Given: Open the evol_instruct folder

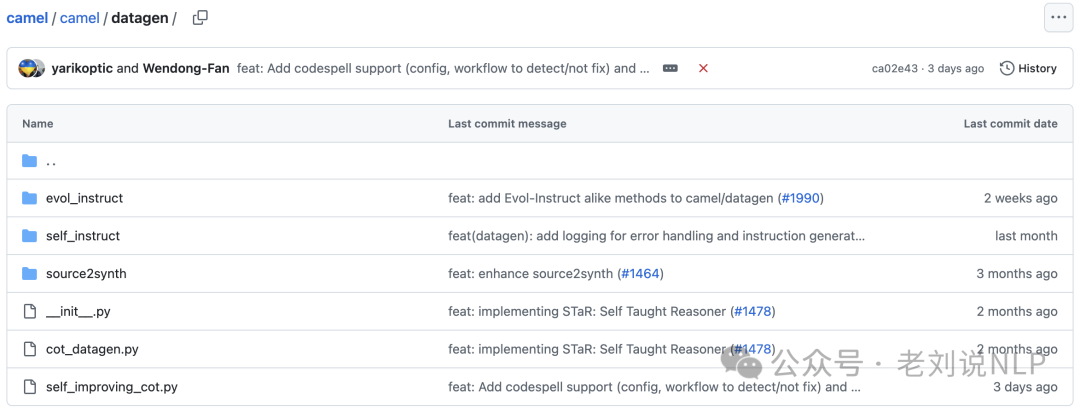Looking at the screenshot, I should pos(84,198).
